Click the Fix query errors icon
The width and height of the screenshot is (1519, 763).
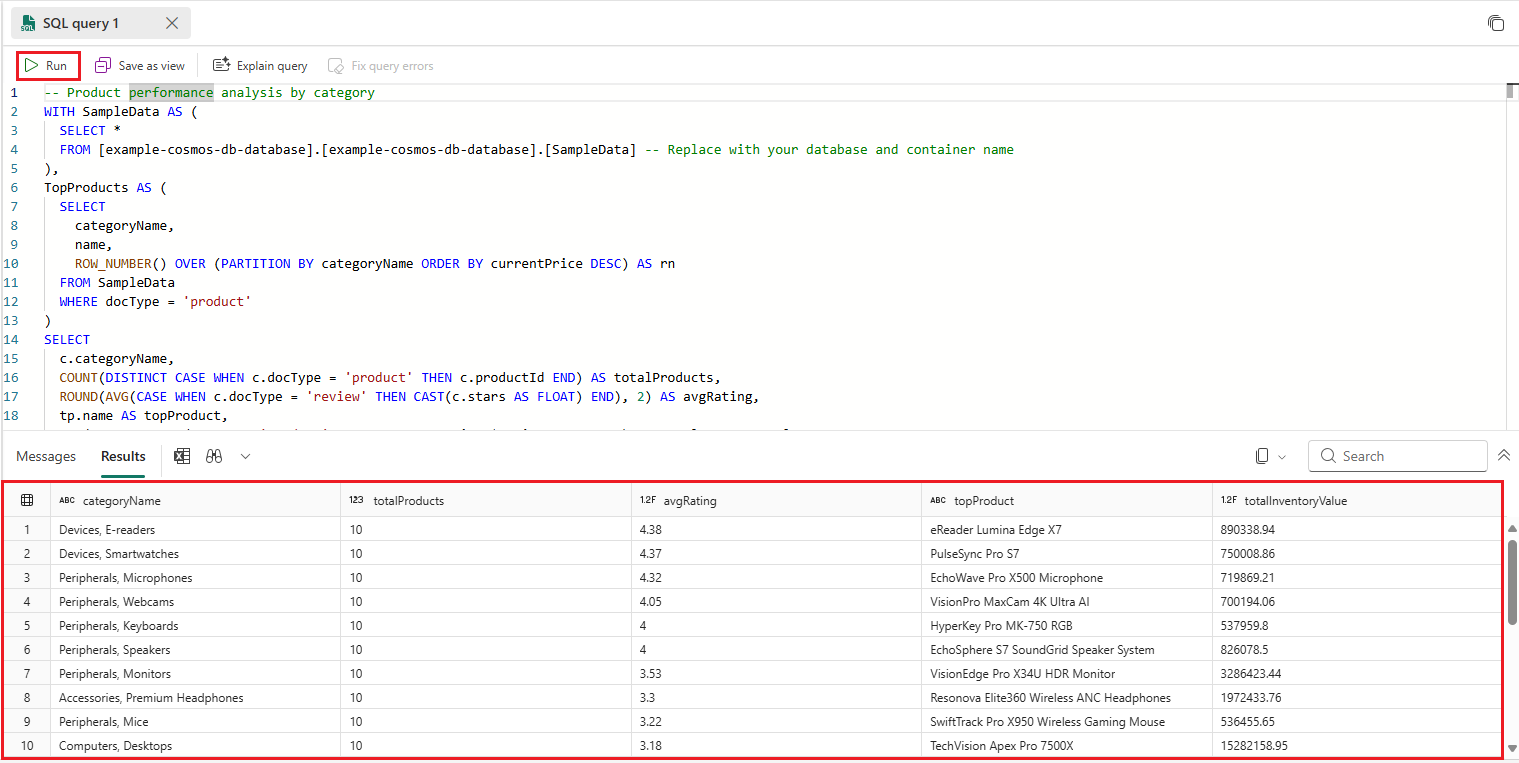[336, 65]
